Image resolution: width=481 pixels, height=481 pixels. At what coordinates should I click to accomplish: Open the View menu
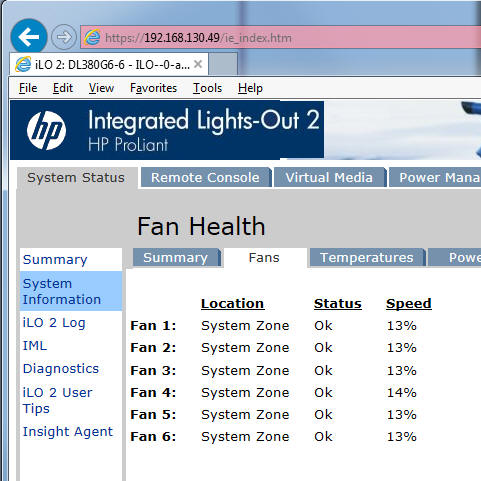pyautogui.click(x=101, y=88)
